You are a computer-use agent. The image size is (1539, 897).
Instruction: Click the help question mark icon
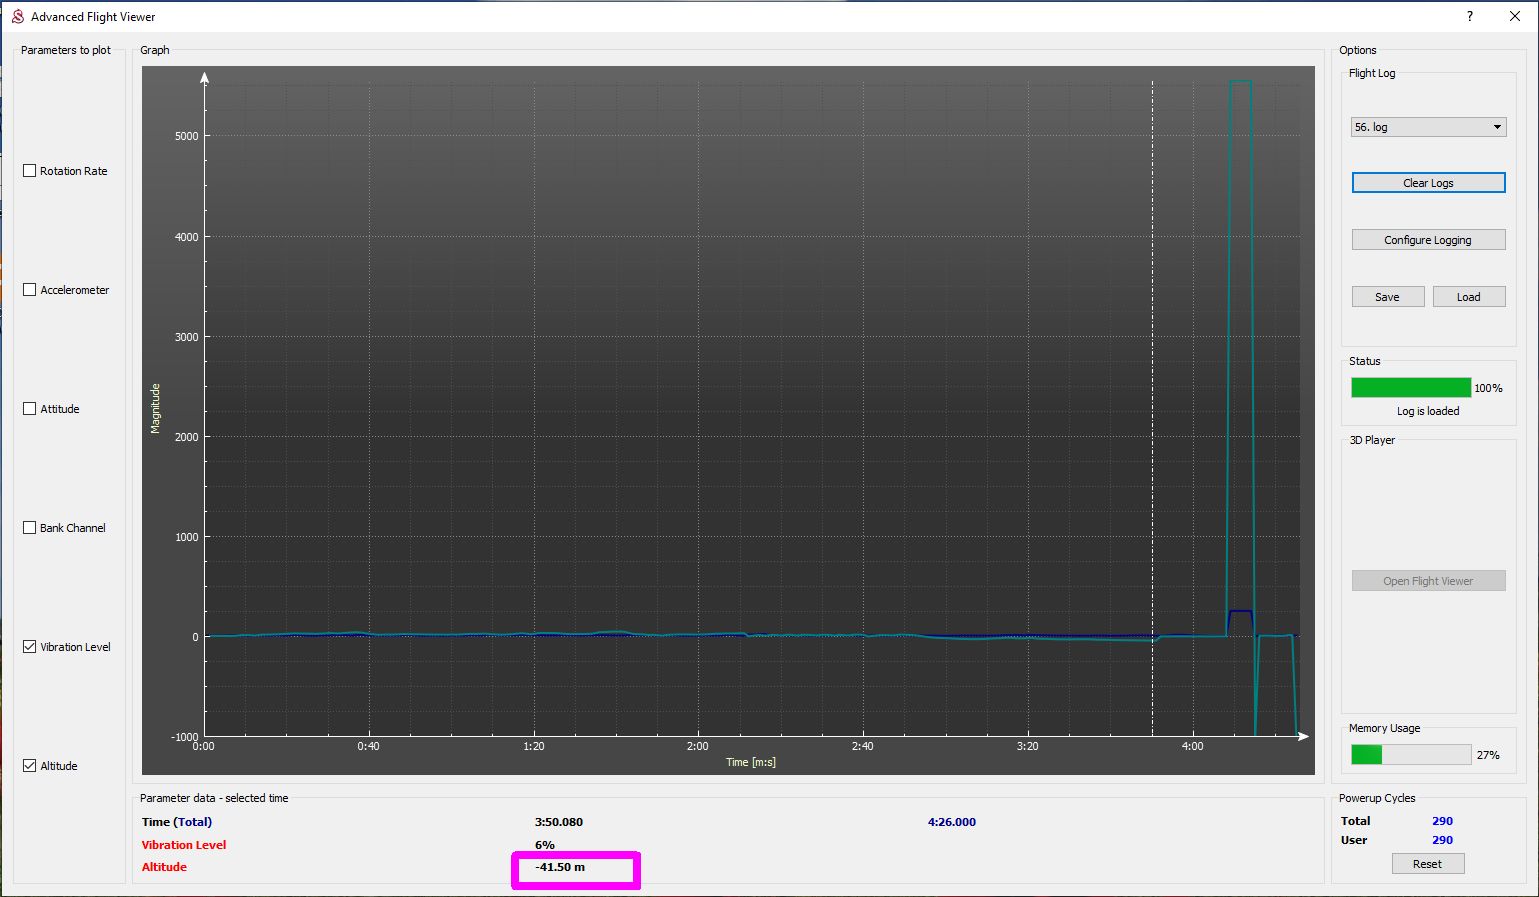tap(1469, 16)
